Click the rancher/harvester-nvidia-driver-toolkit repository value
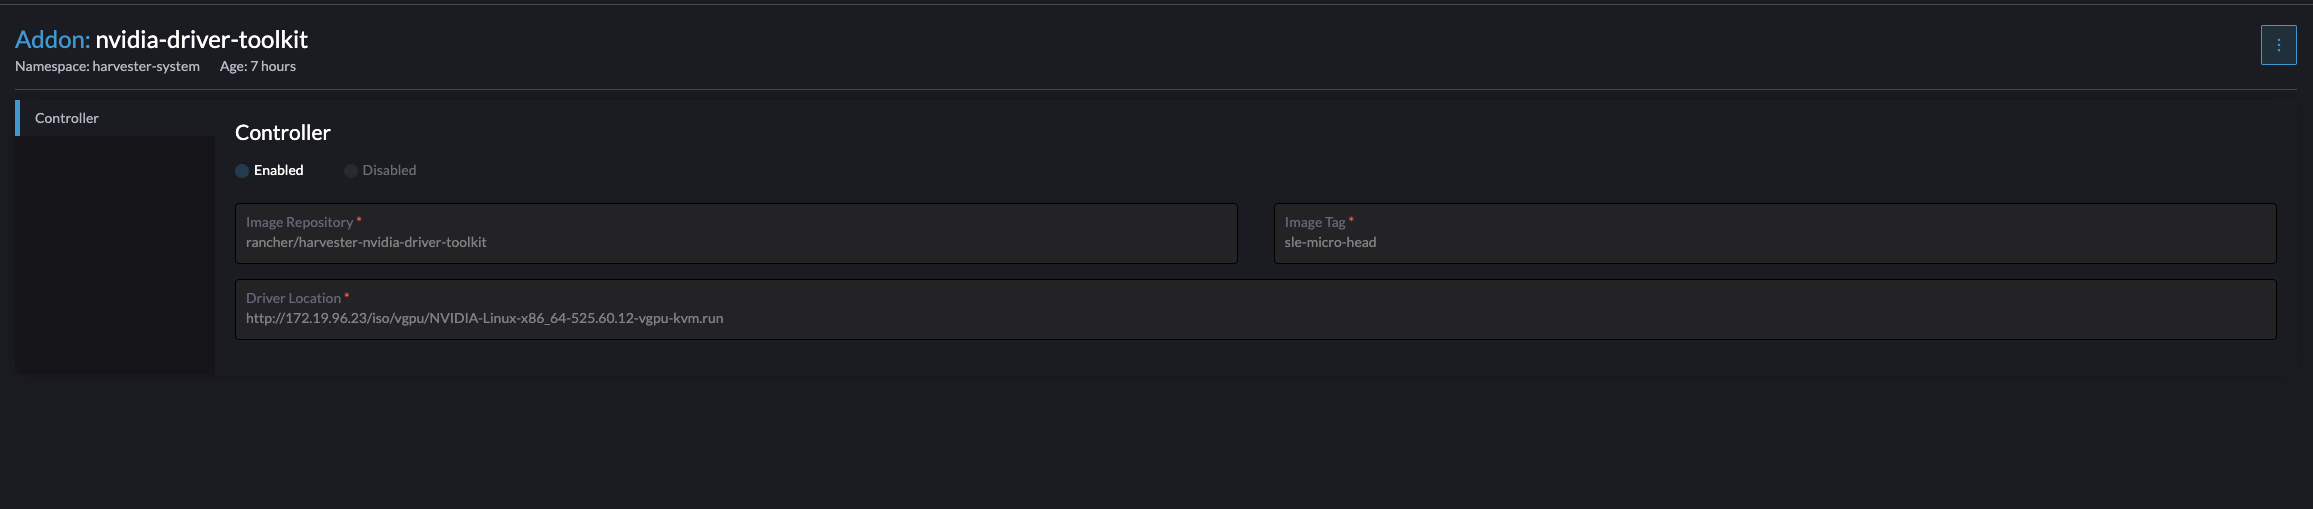The image size is (2313, 509). click(x=366, y=243)
